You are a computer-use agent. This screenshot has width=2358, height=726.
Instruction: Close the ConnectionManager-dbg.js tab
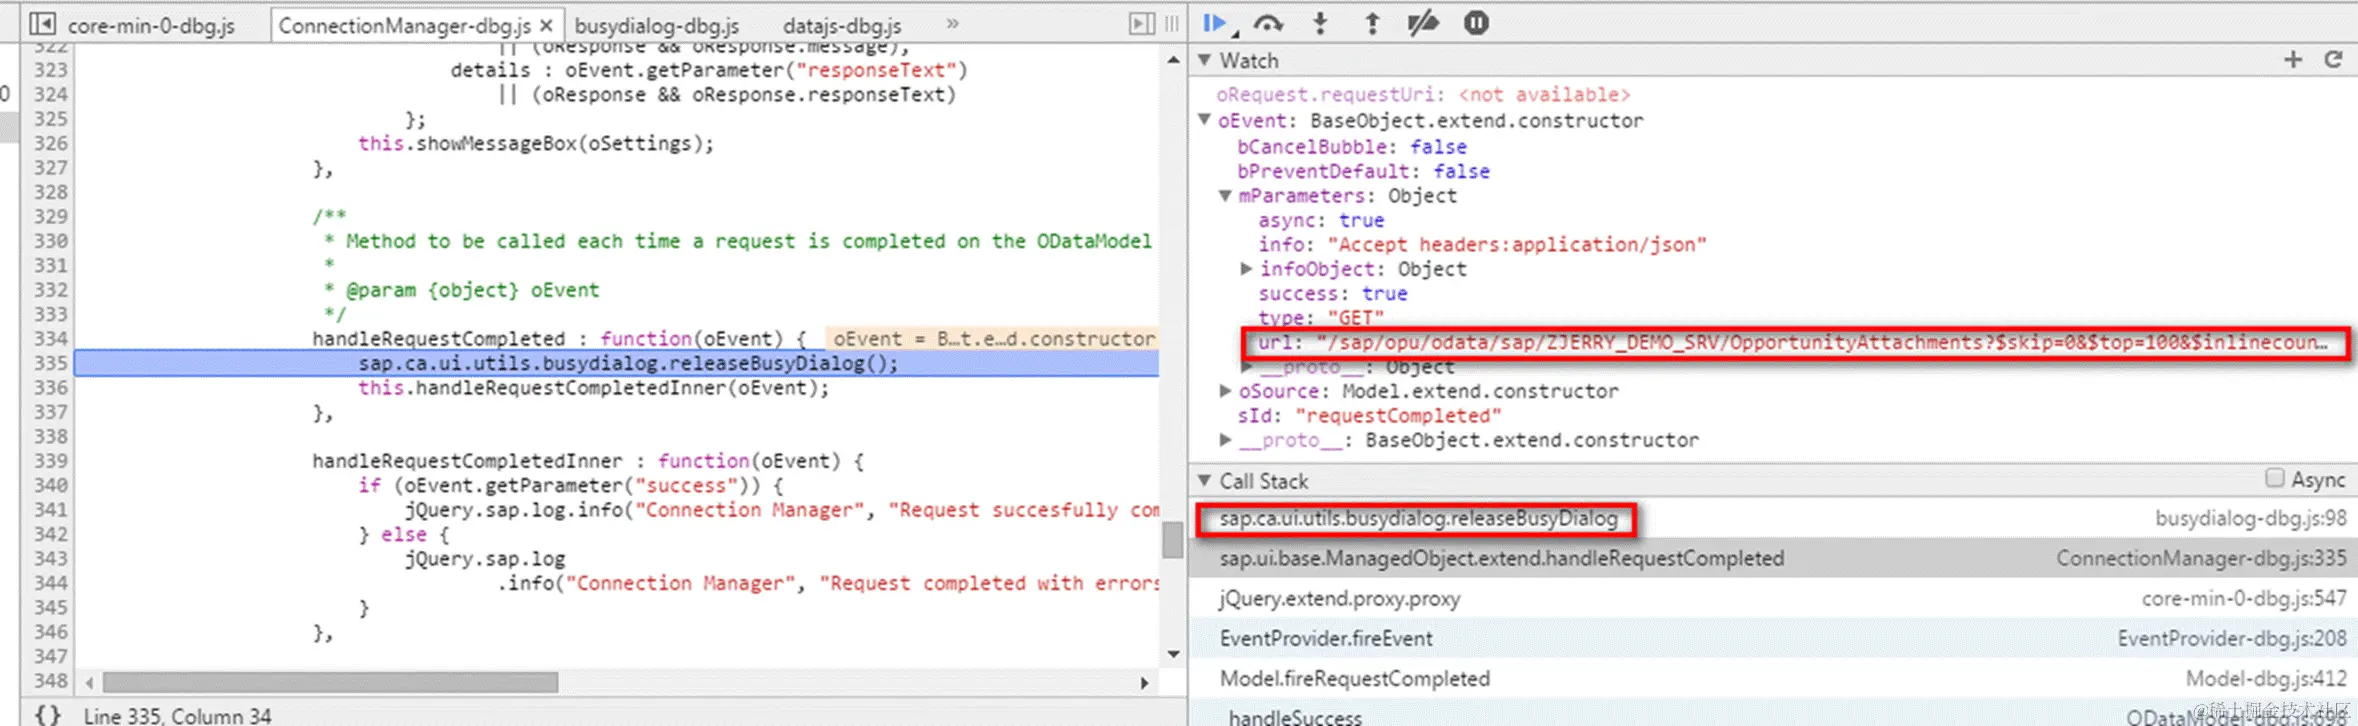(x=546, y=25)
